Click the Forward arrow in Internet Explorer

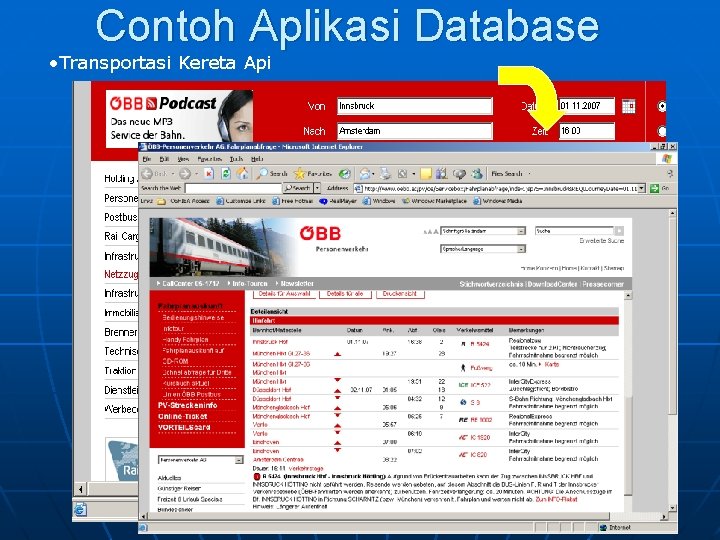tap(185, 174)
